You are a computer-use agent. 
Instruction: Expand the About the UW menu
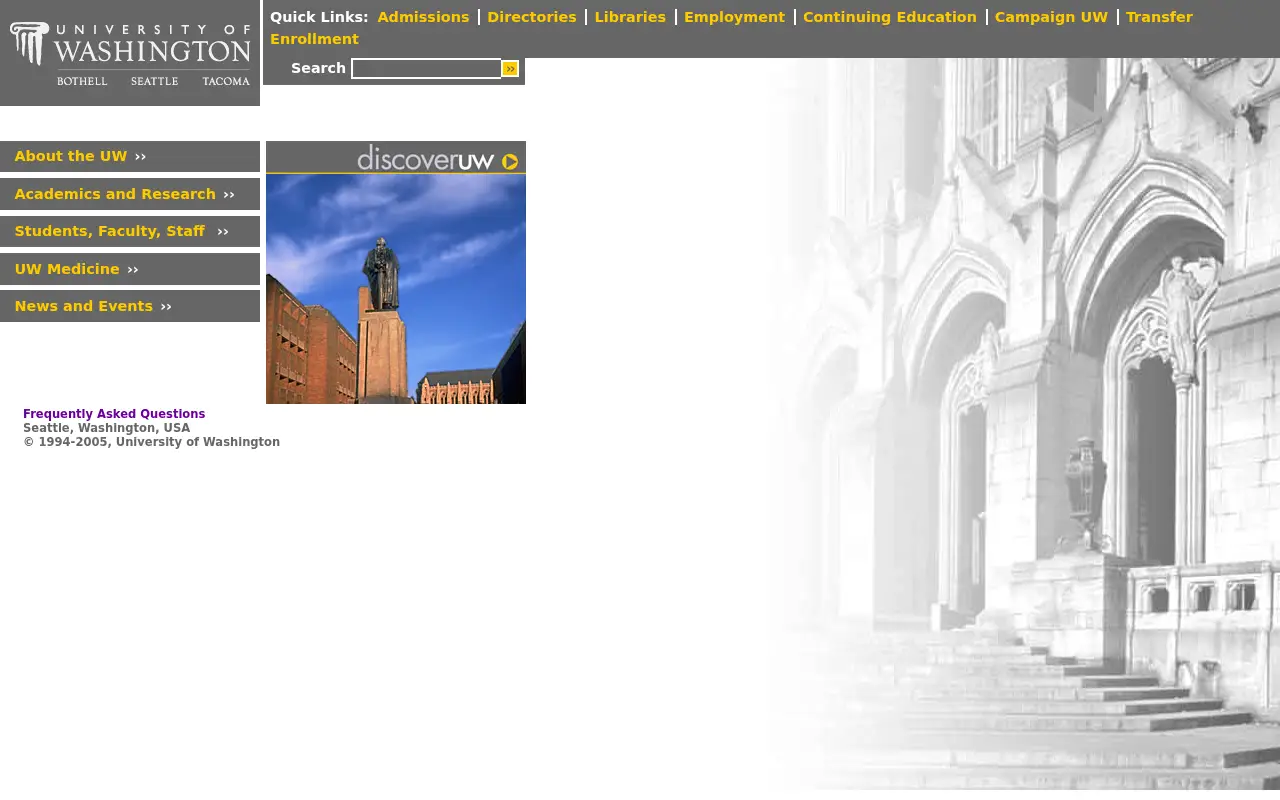[130, 157]
